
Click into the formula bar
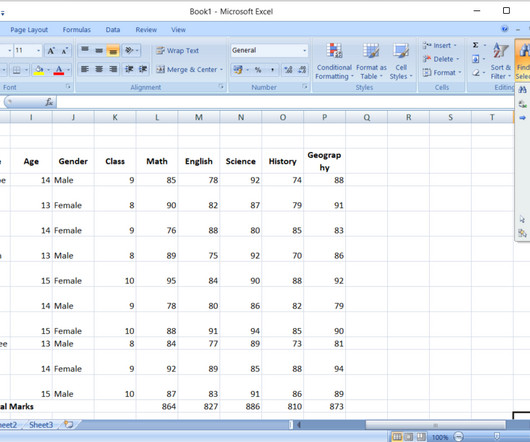pos(285,102)
